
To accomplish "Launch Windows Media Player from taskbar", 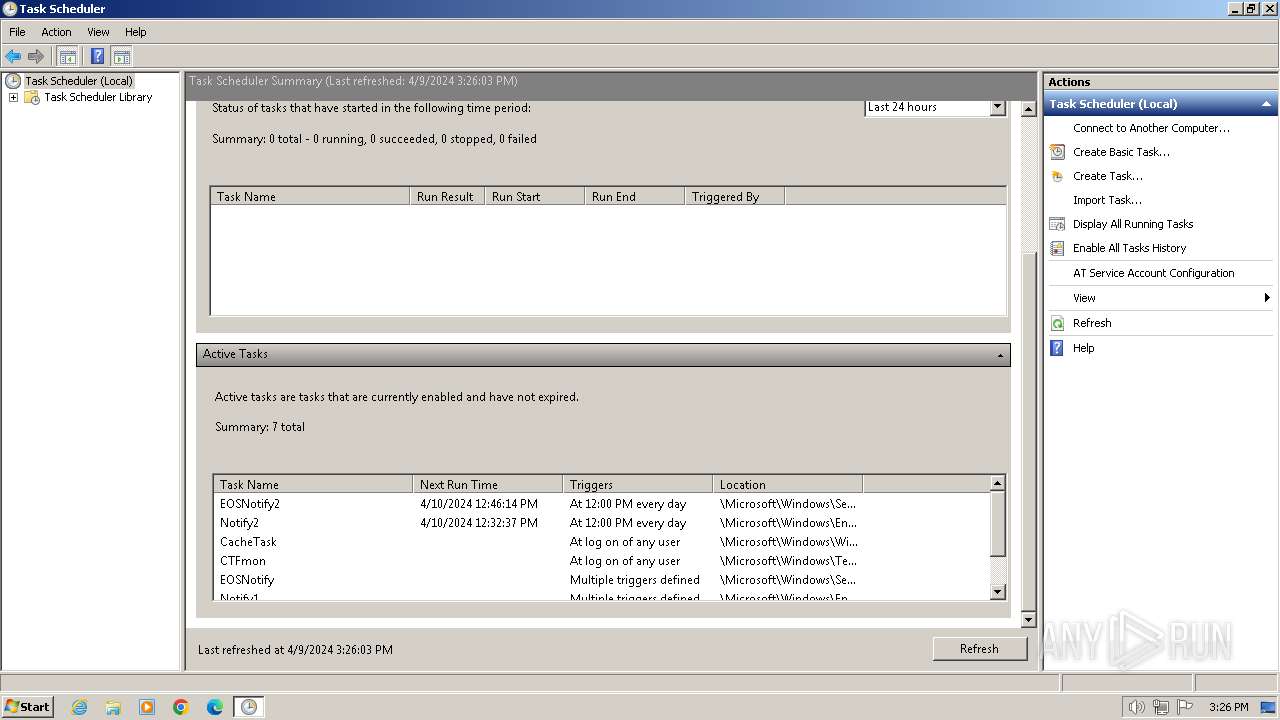I will coord(147,707).
